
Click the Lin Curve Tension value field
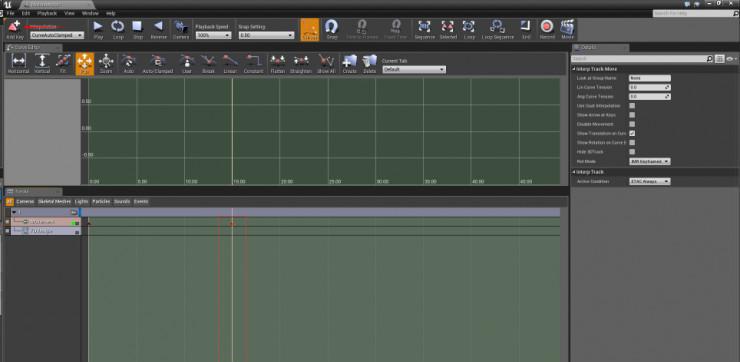649,87
